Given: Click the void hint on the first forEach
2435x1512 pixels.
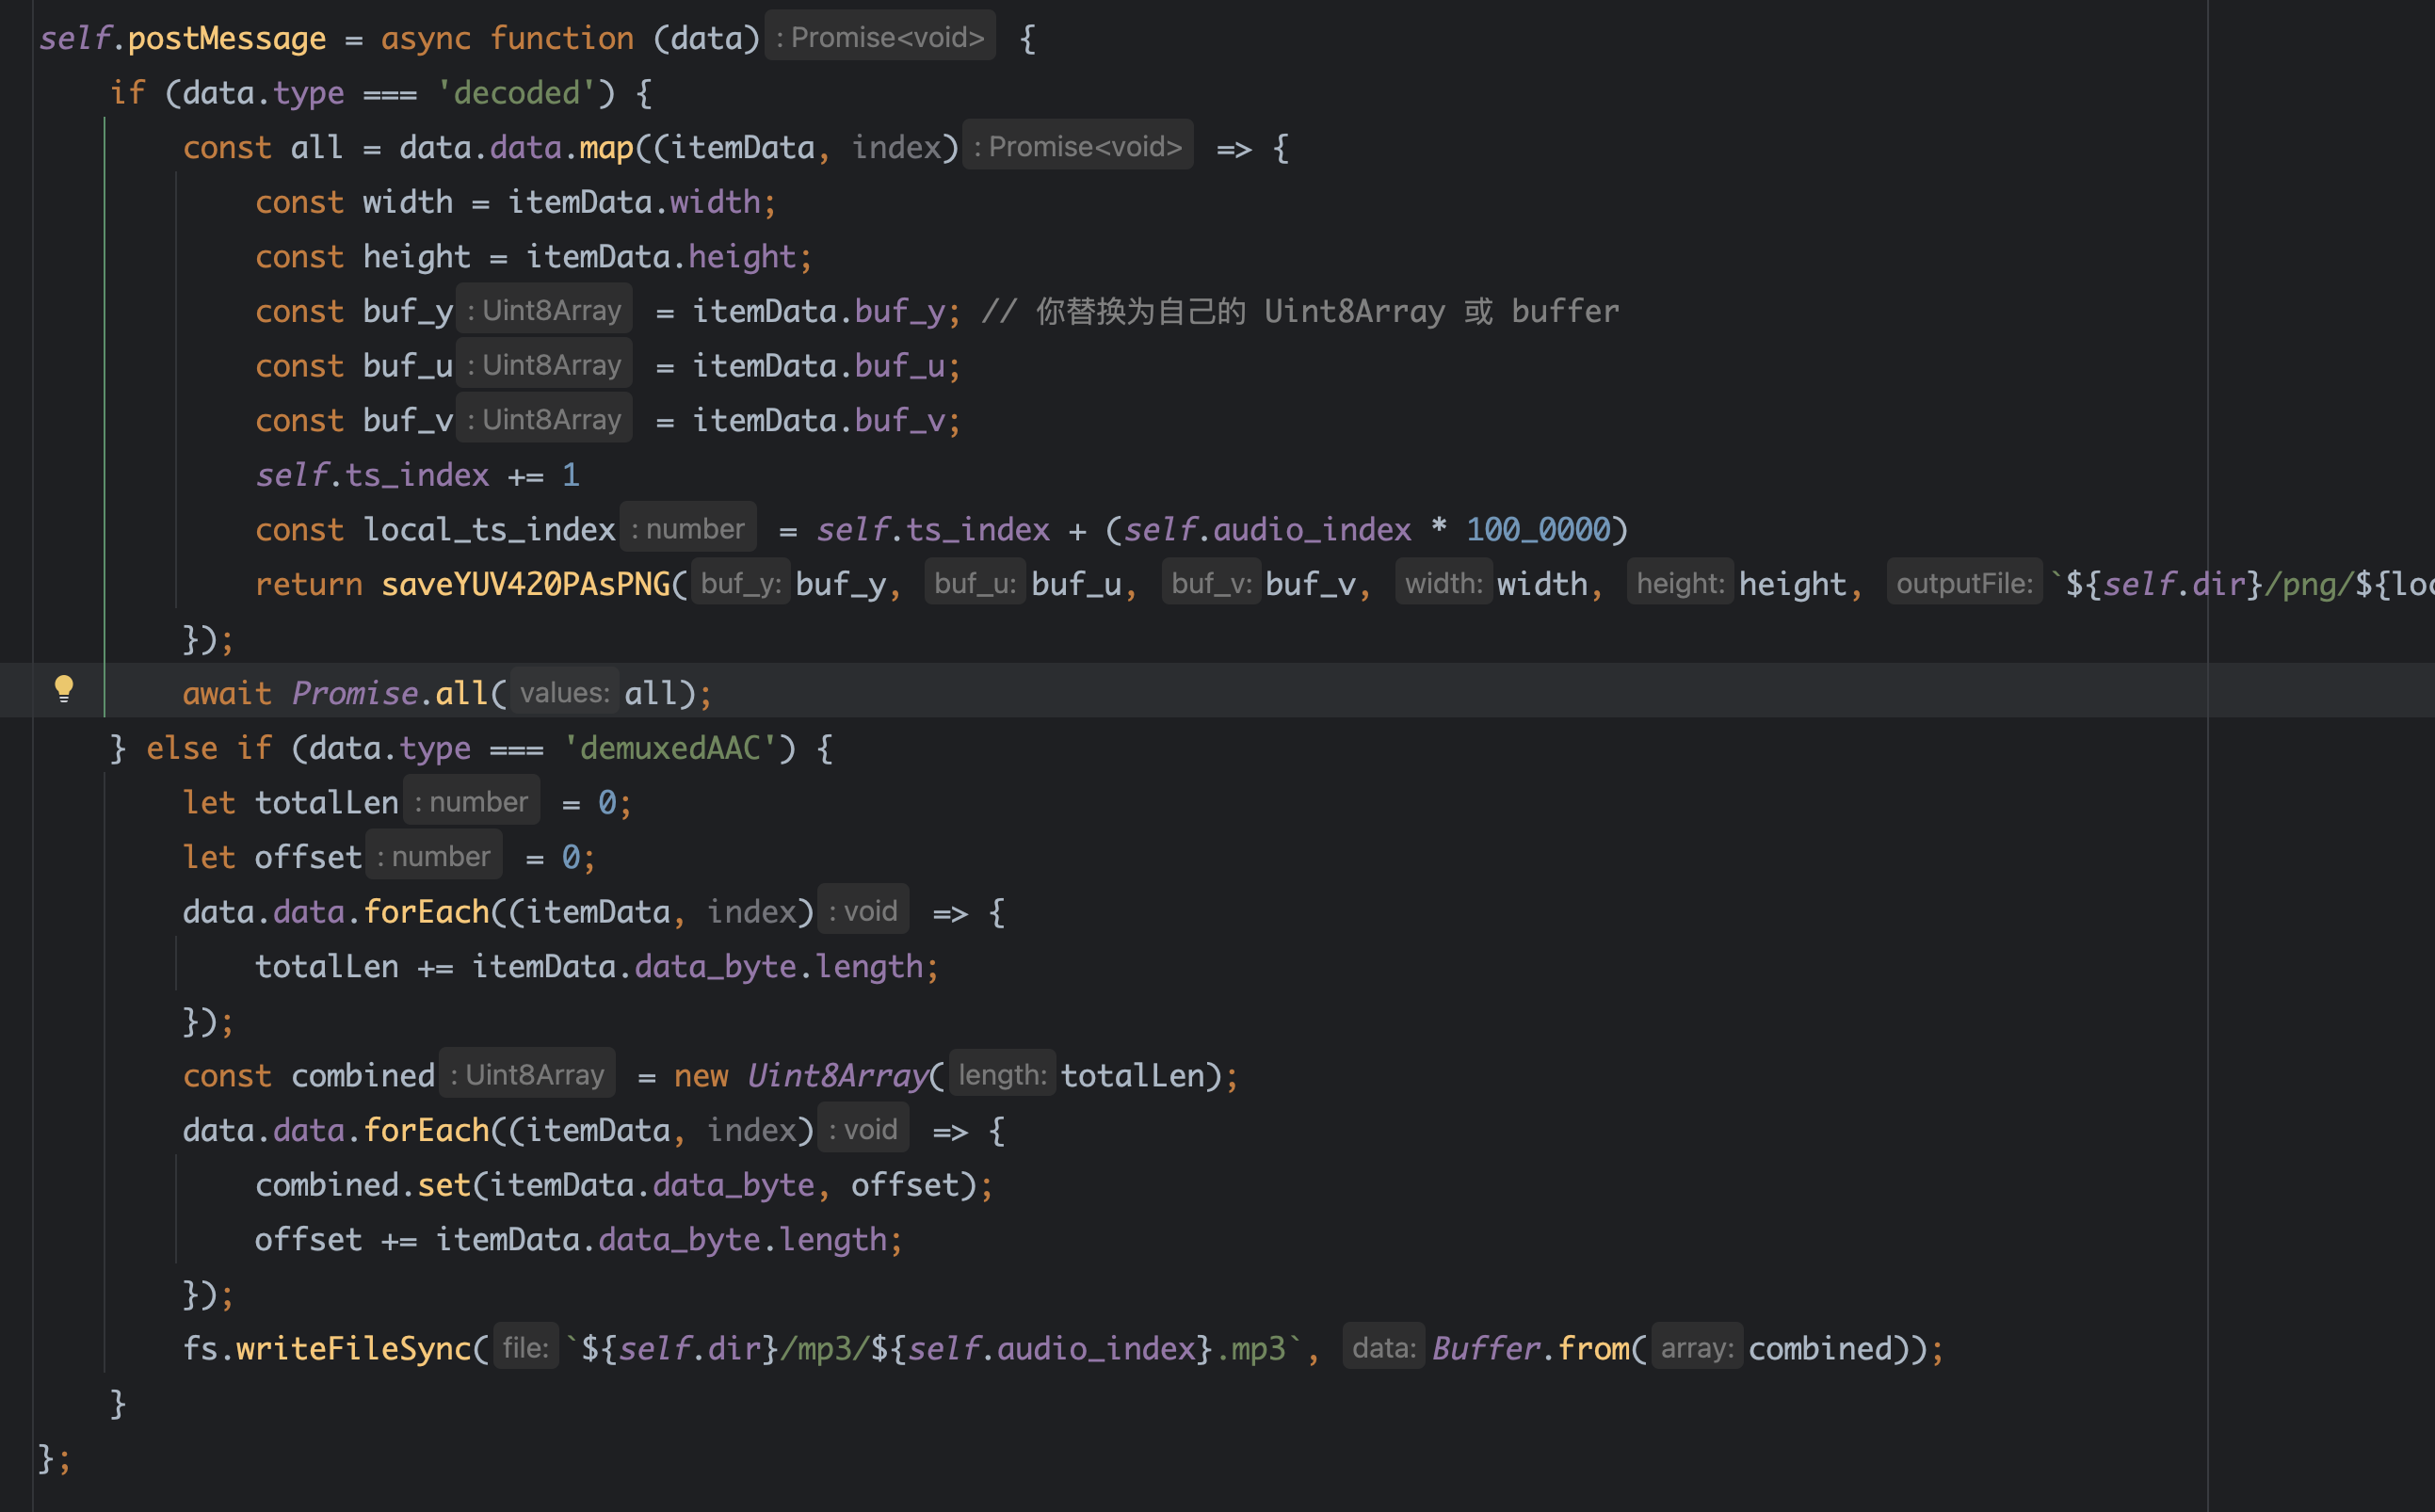Looking at the screenshot, I should [x=863, y=911].
